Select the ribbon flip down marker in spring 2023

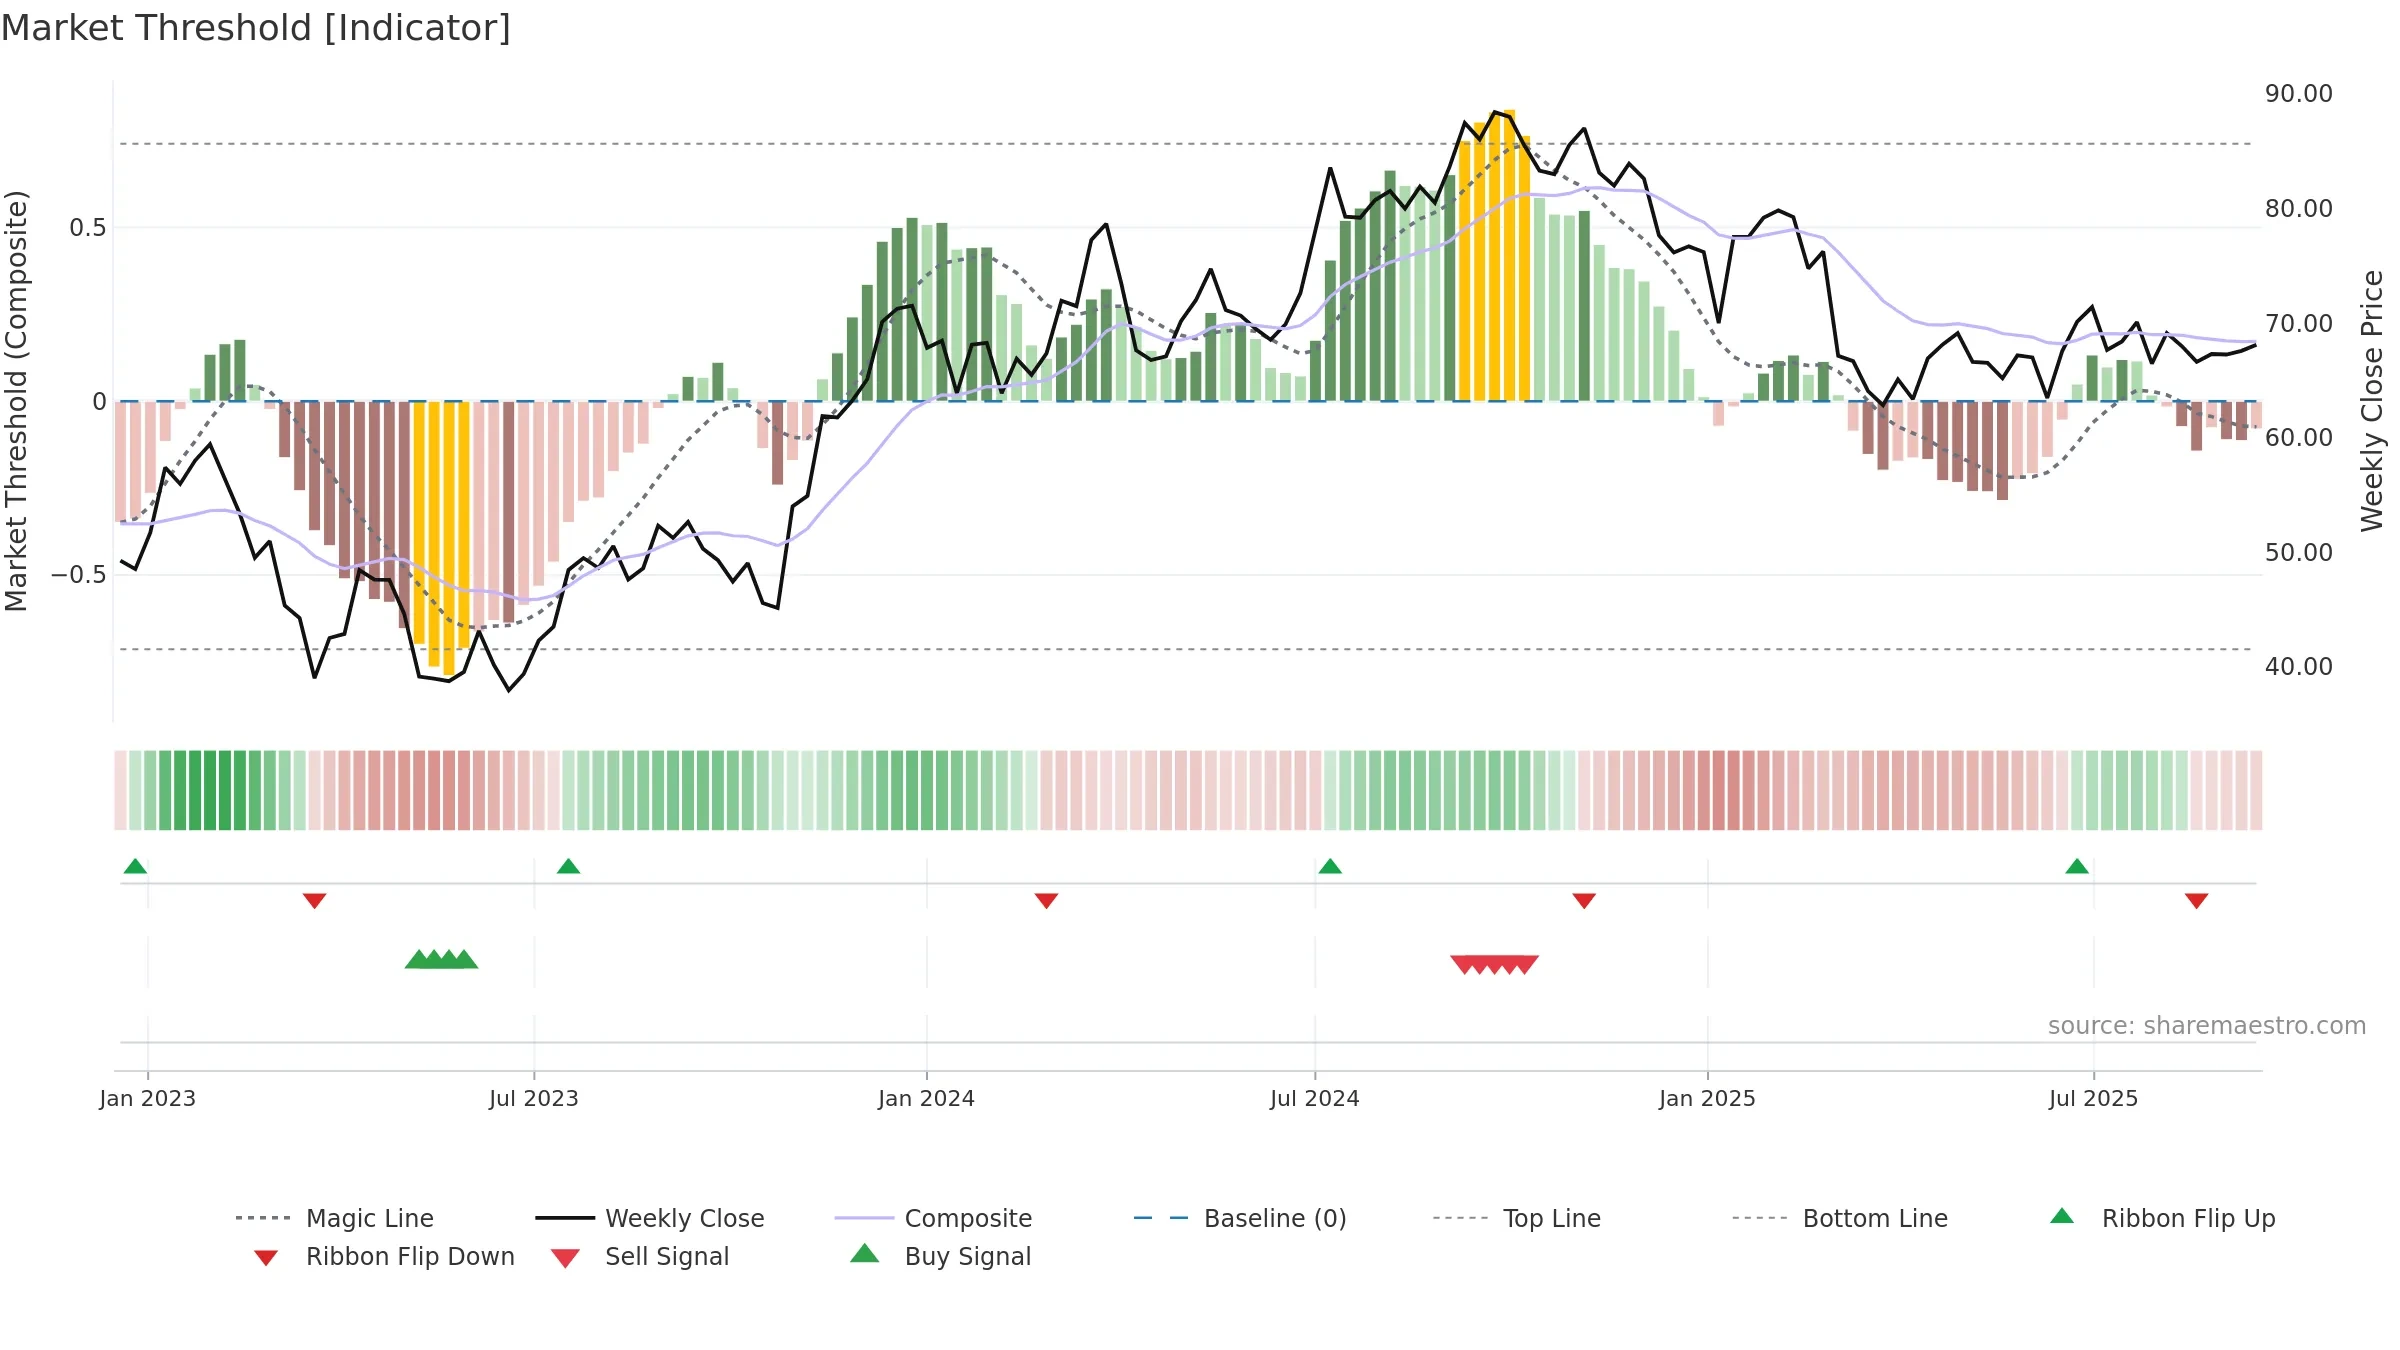point(314,901)
